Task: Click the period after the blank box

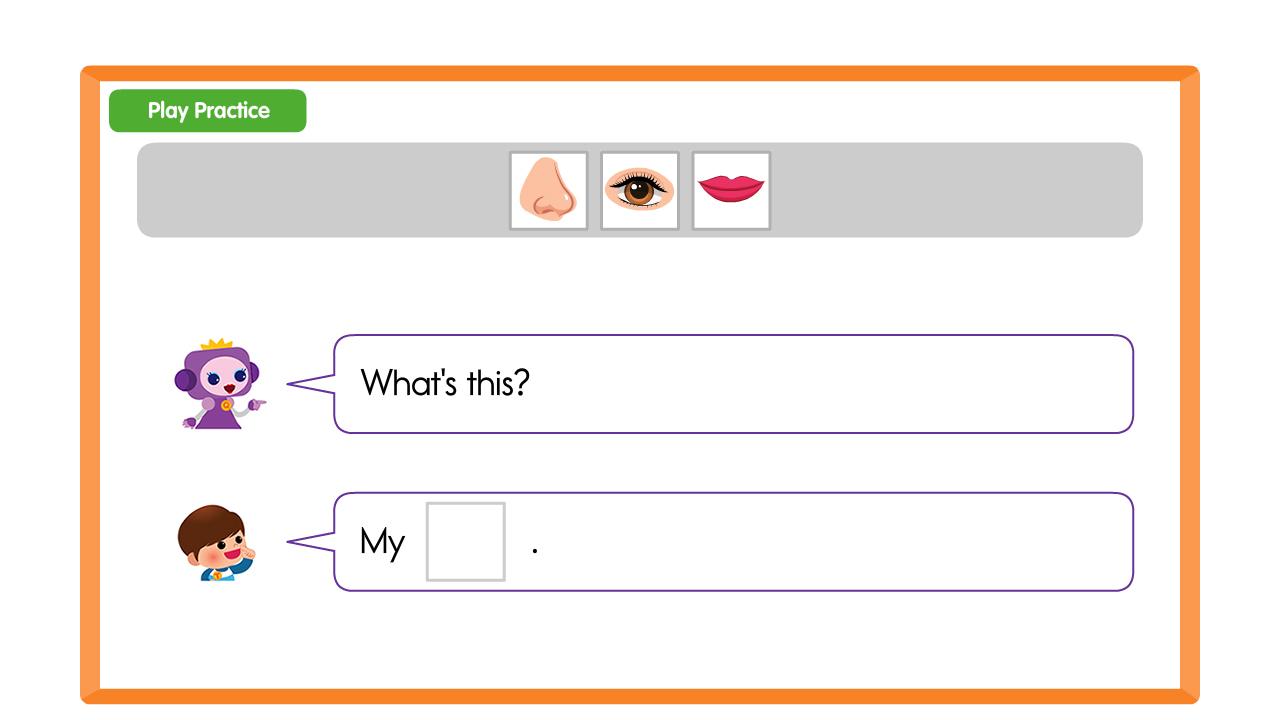Action: [535, 551]
